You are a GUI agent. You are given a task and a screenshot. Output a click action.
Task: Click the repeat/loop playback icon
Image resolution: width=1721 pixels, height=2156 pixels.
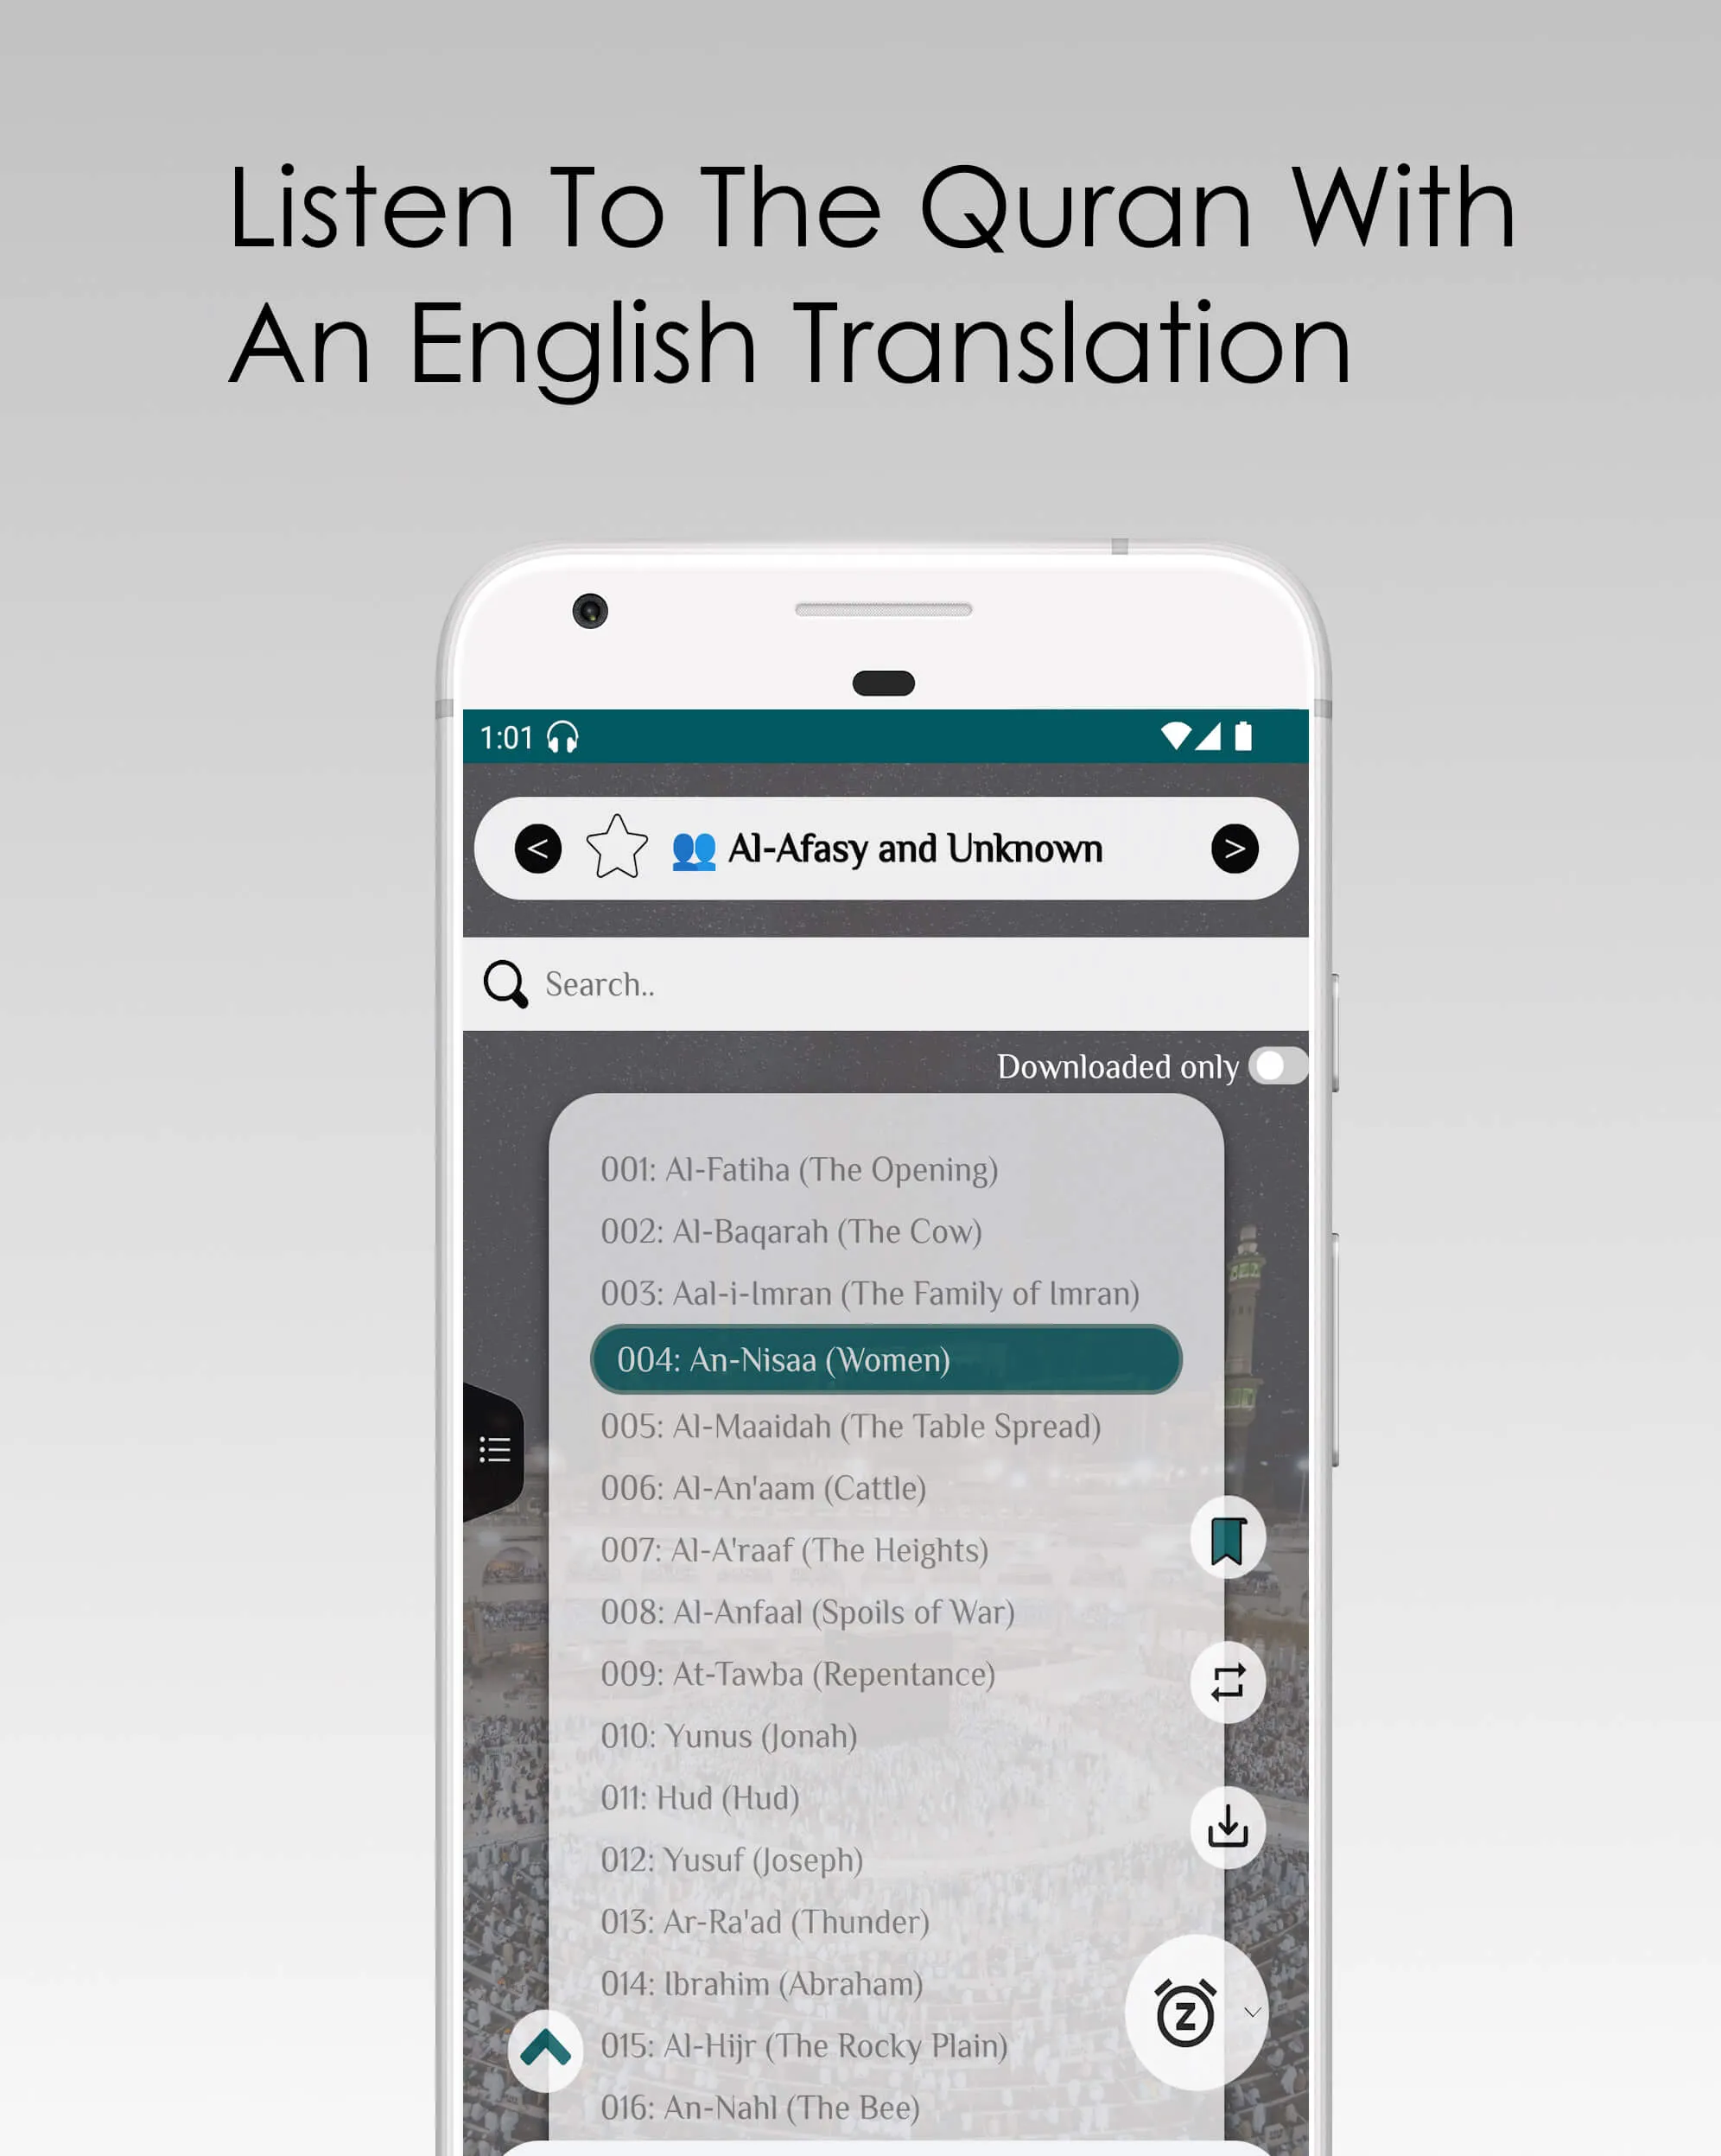tap(1229, 1682)
